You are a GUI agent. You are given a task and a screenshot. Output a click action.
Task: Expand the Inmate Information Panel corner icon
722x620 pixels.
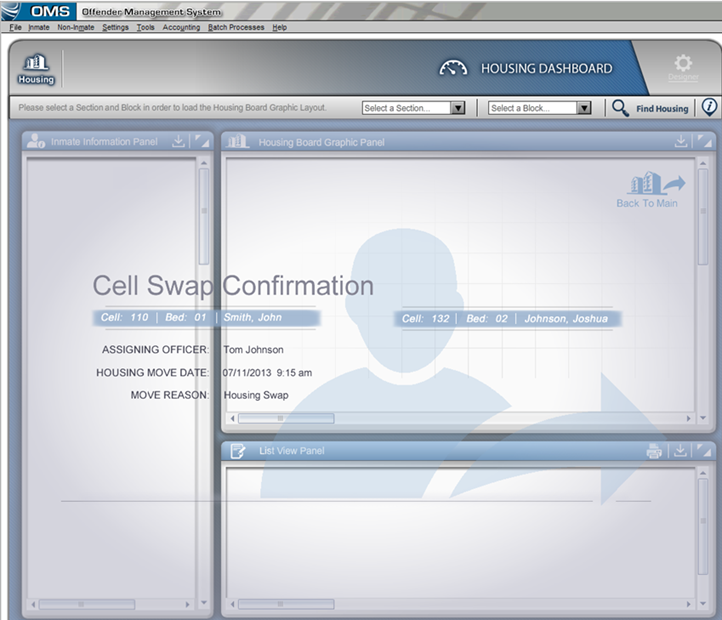point(202,142)
